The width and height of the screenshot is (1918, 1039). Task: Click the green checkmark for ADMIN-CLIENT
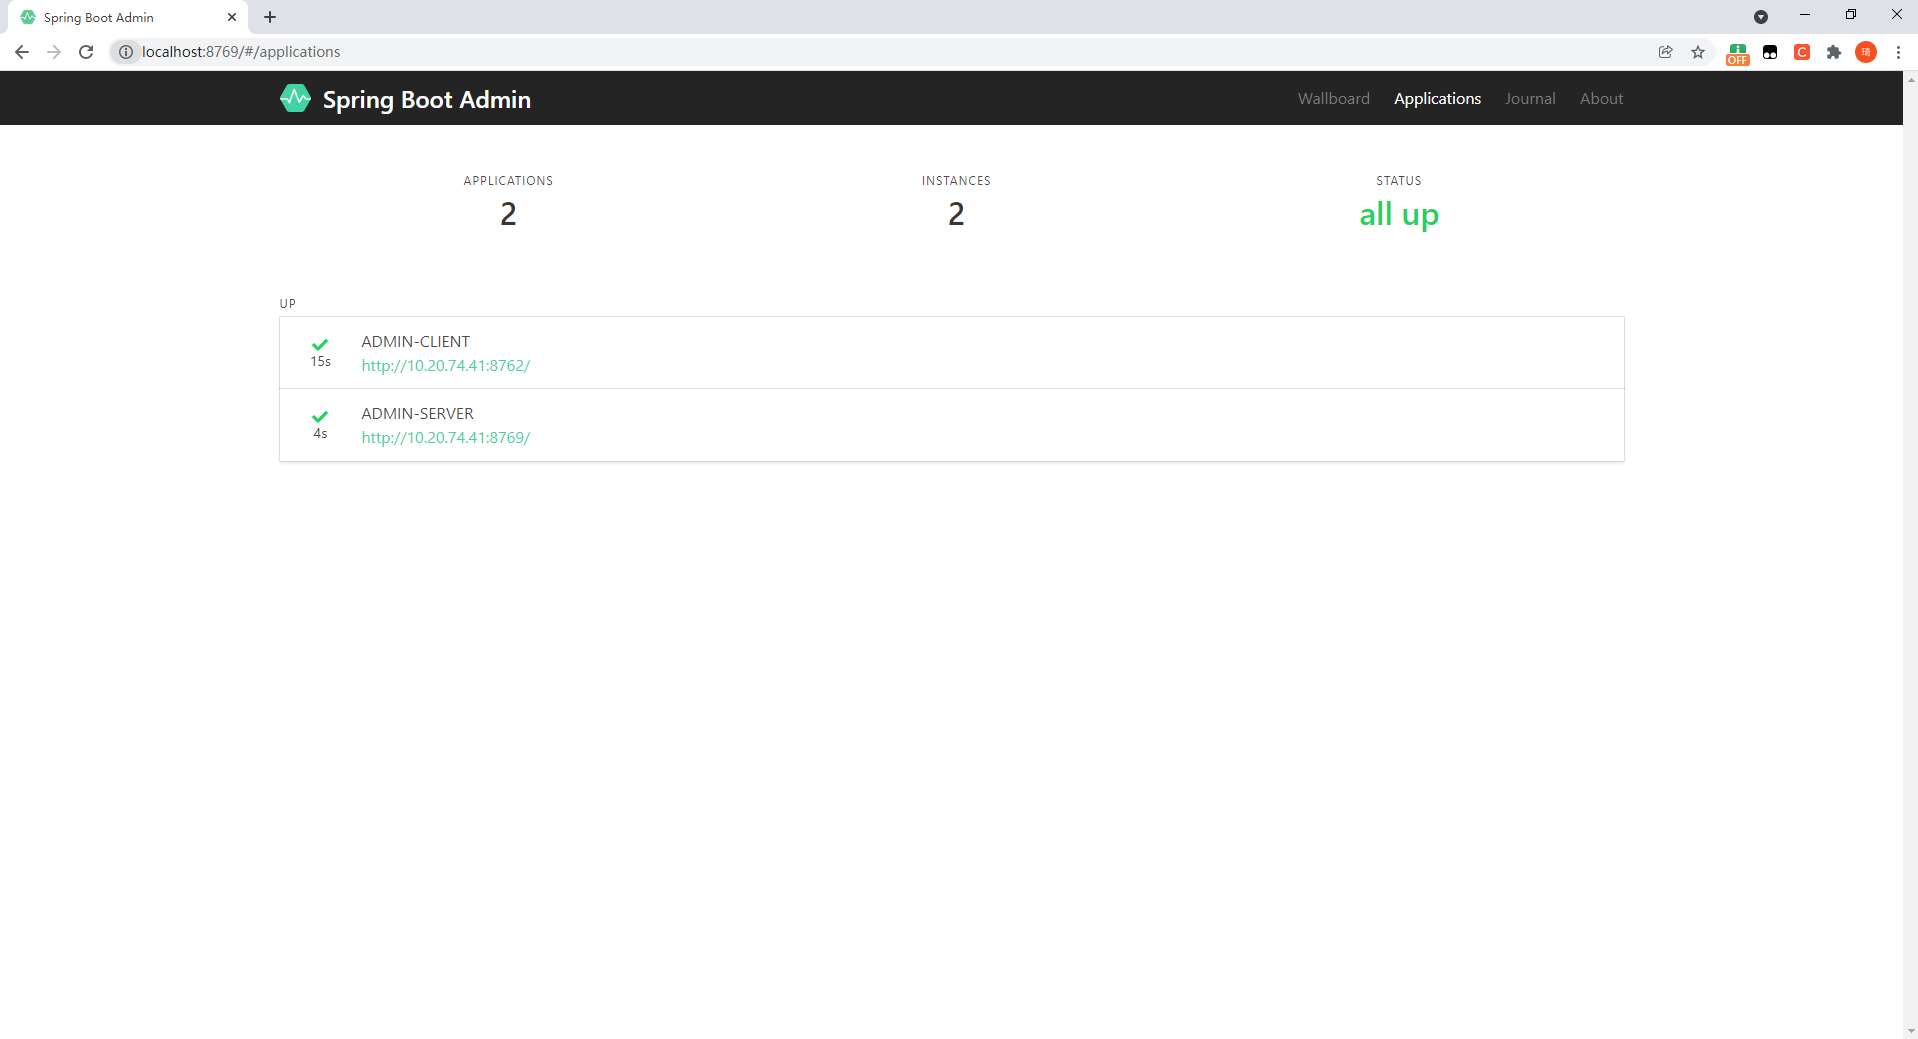320,344
